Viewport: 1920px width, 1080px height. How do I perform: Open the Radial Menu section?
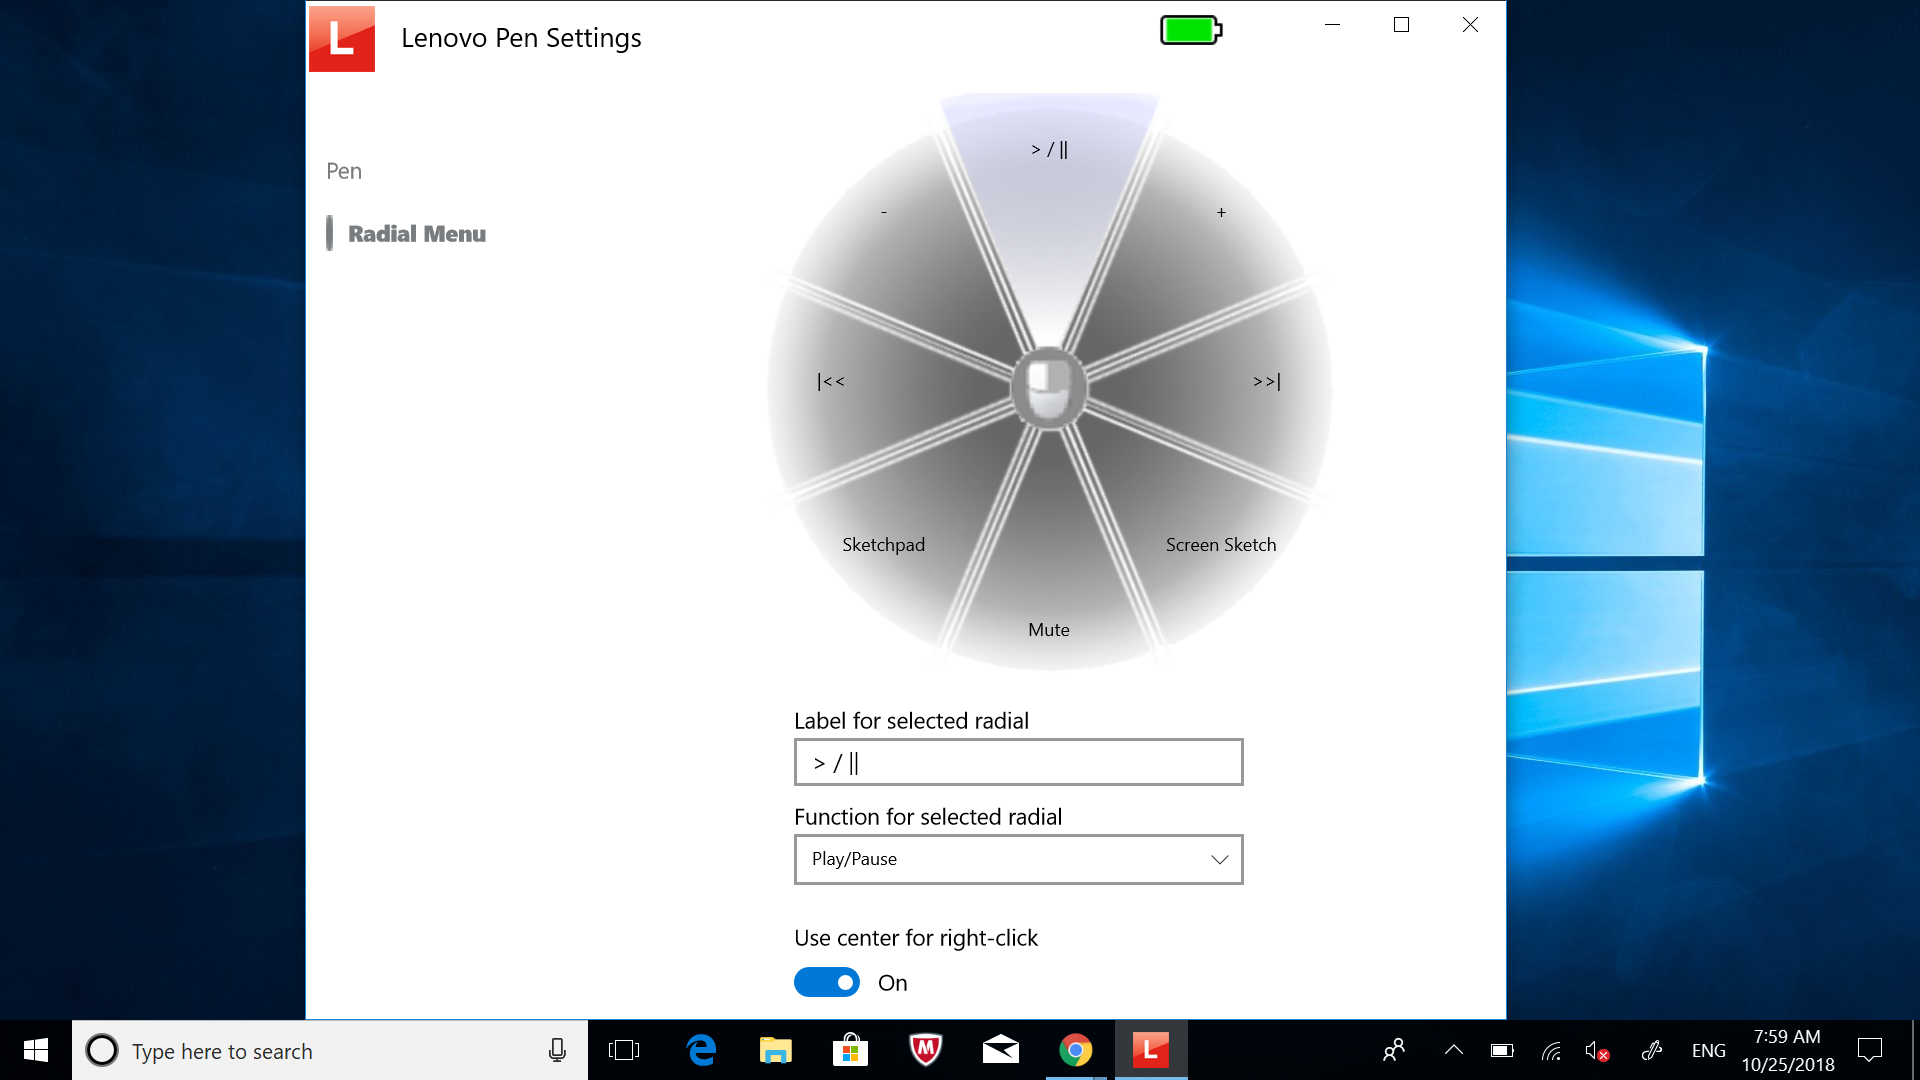(x=416, y=233)
